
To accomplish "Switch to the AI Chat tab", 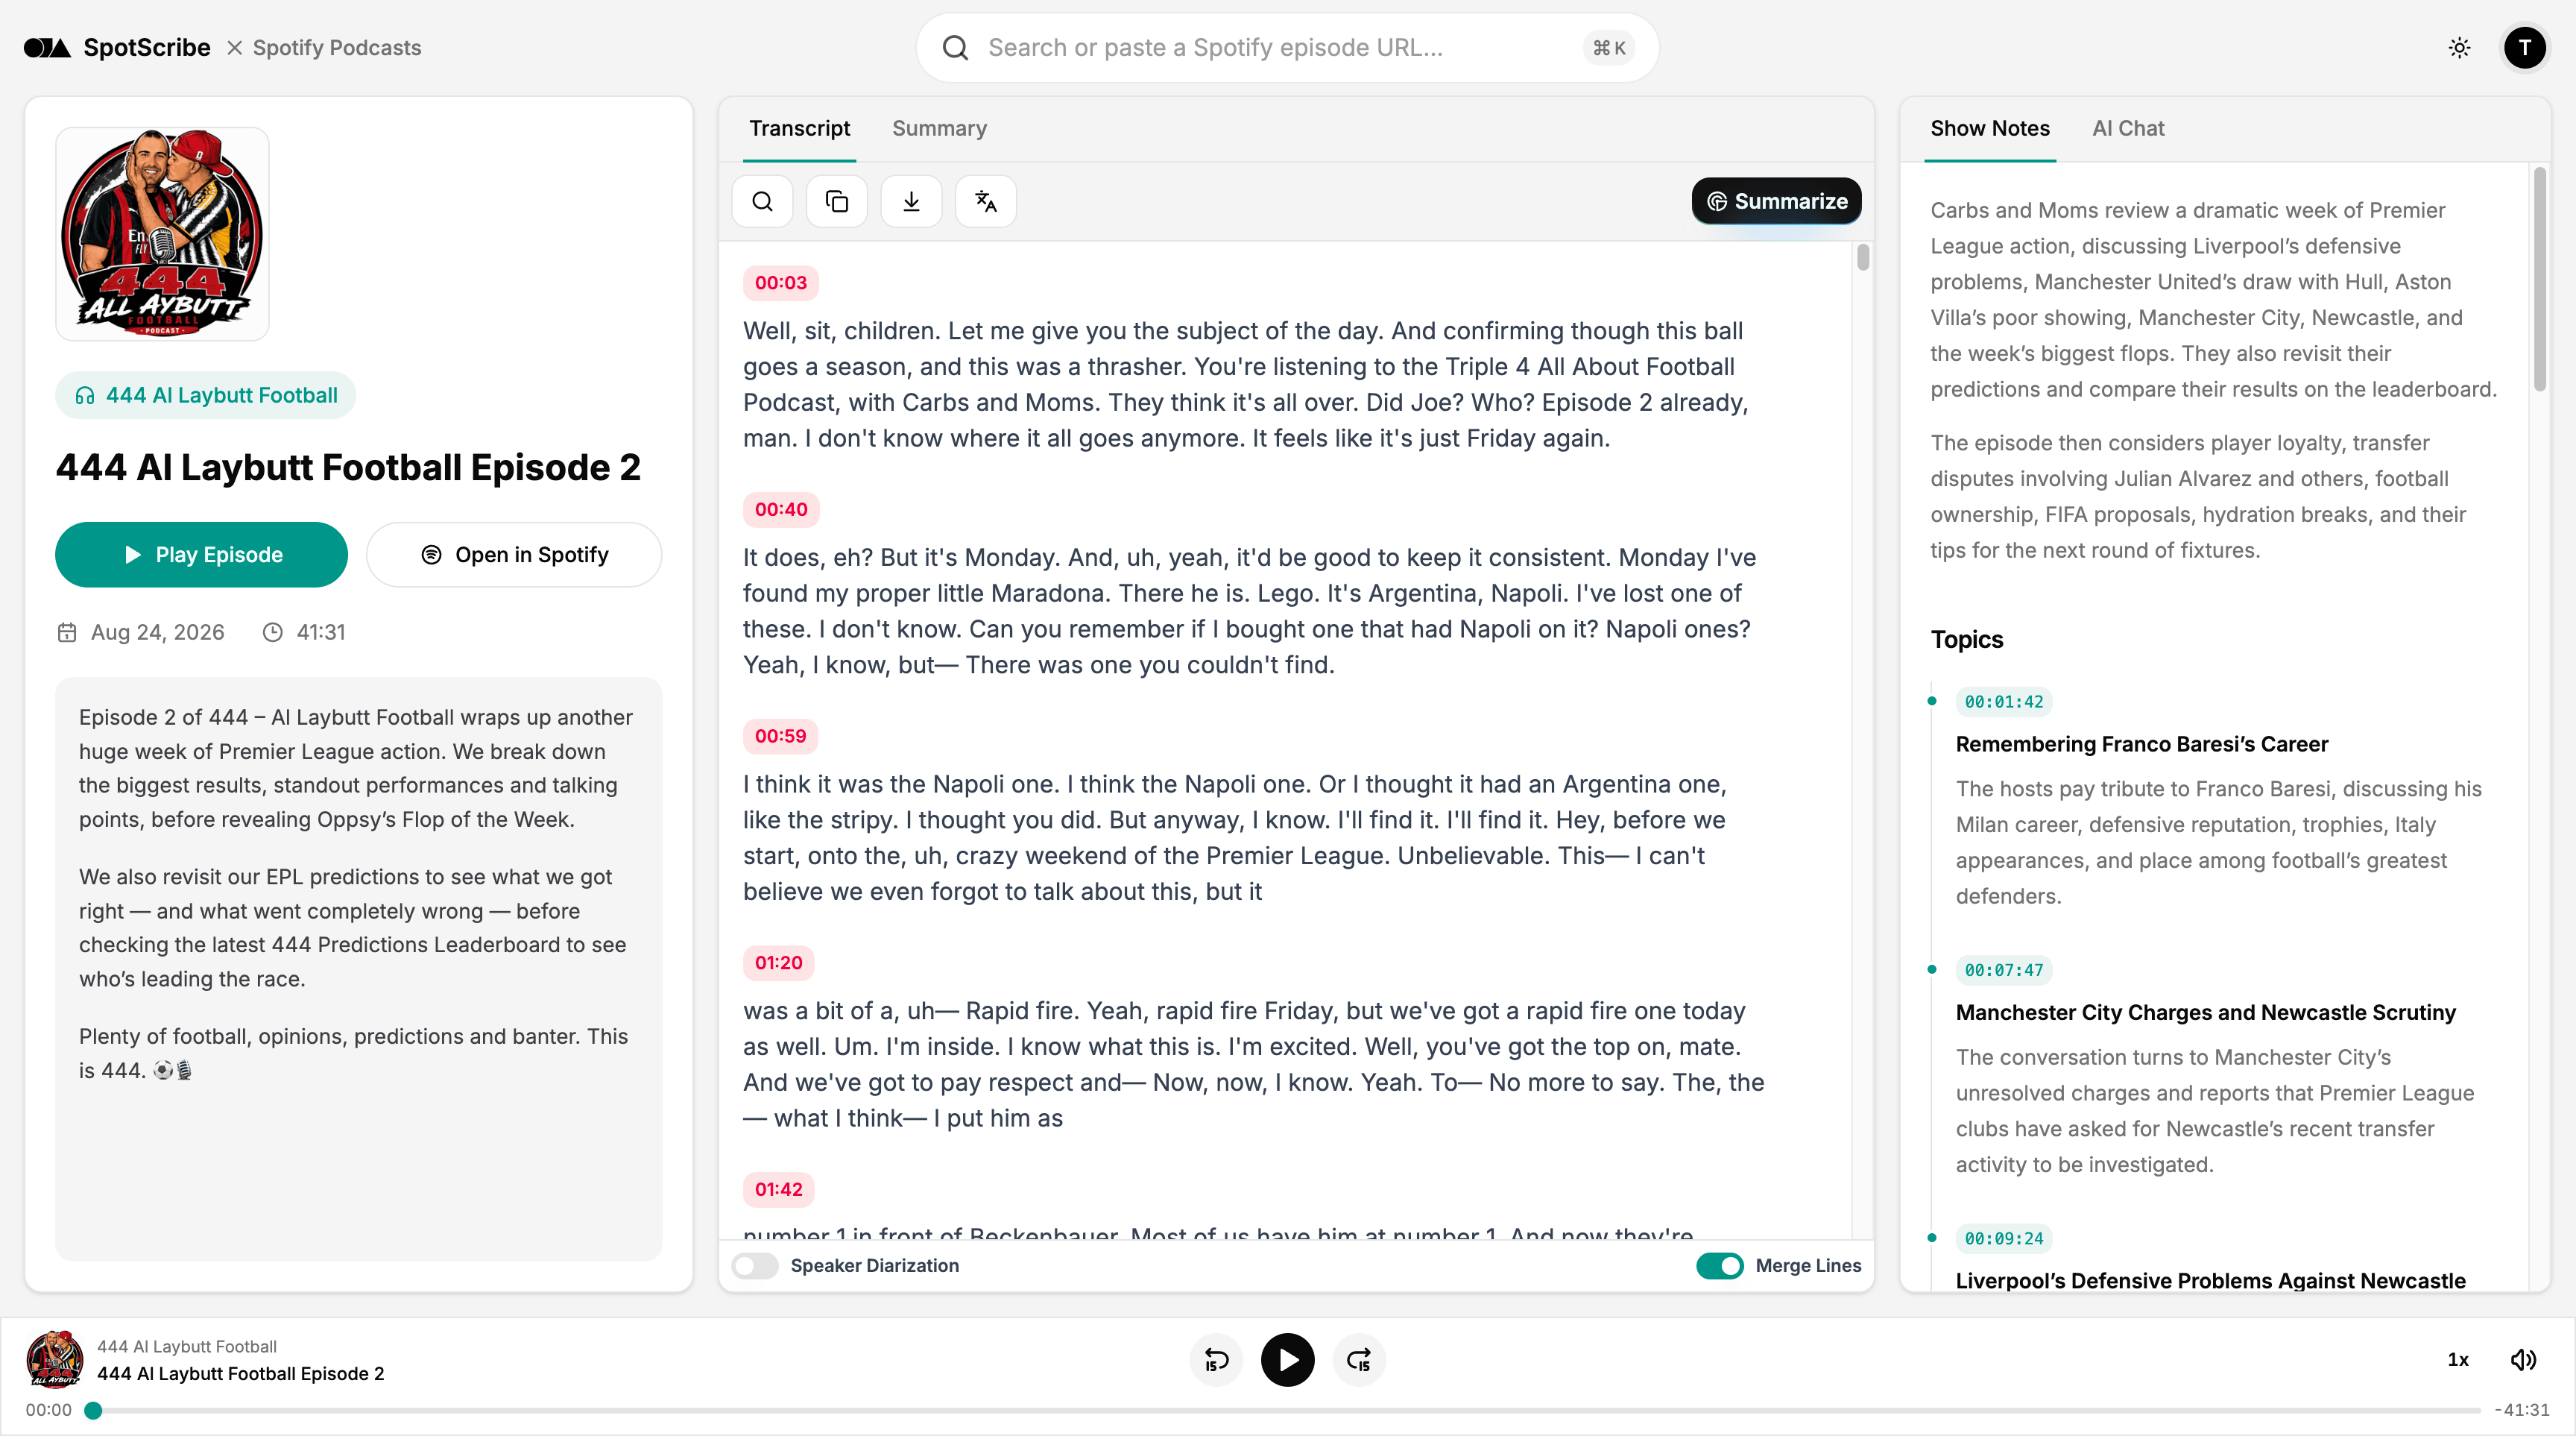I will coord(2127,129).
